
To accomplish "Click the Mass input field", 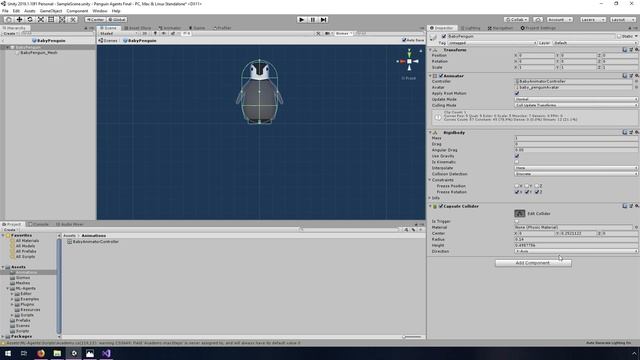I will 576,138.
